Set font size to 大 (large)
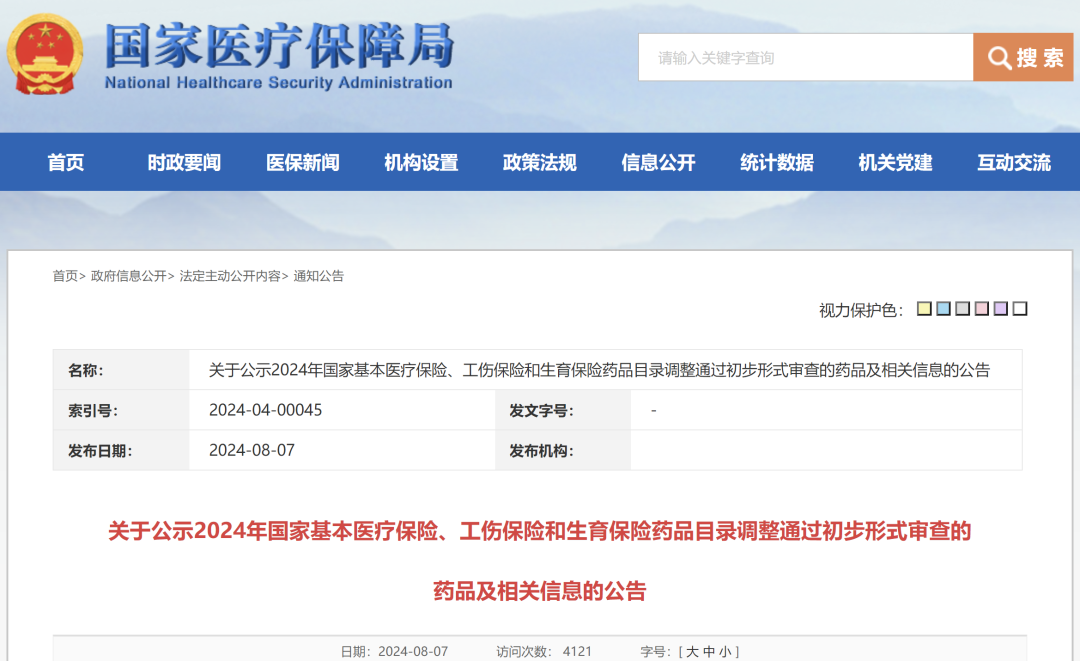Screen dimensions: 1080x661 pos(692,651)
